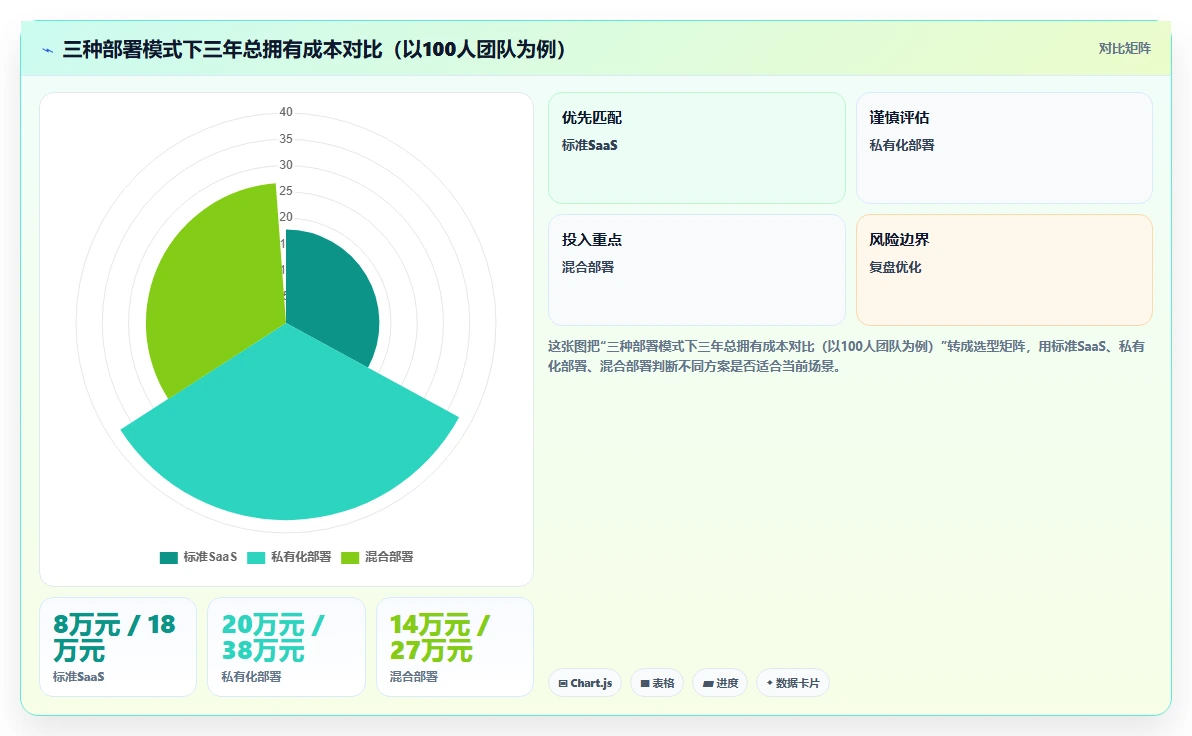Click the axis label 35
This screenshot has height=736, width=1192.
tap(286, 138)
